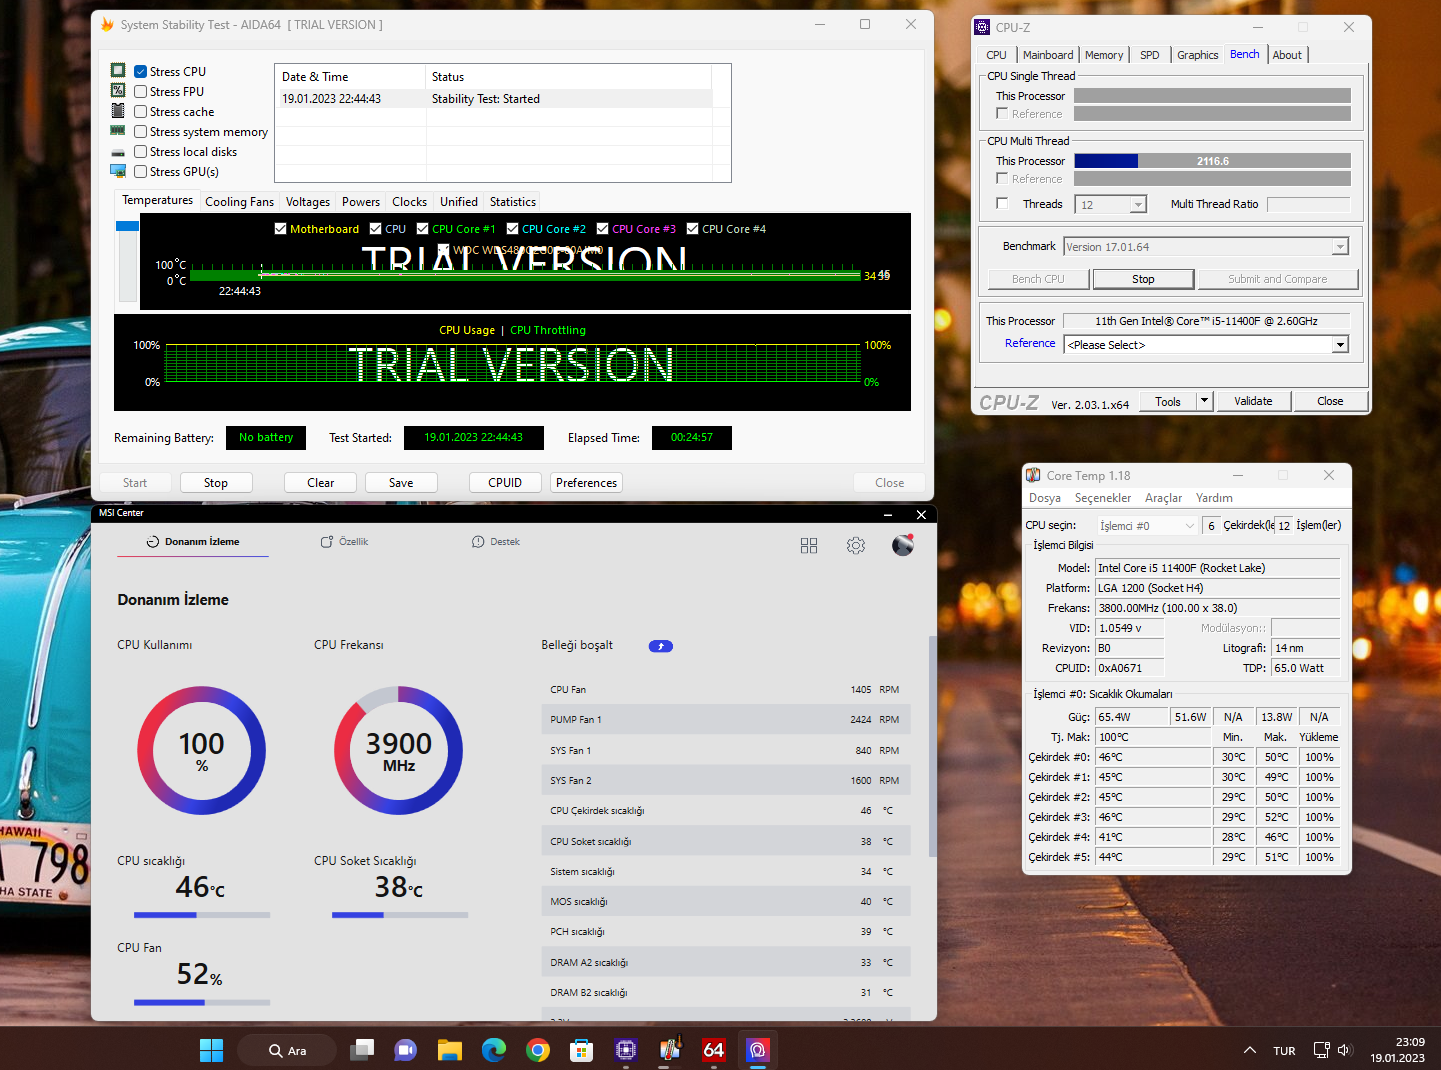The image size is (1441, 1070).
Task: Launch File Explorer from the taskbar
Action: pyautogui.click(x=450, y=1050)
